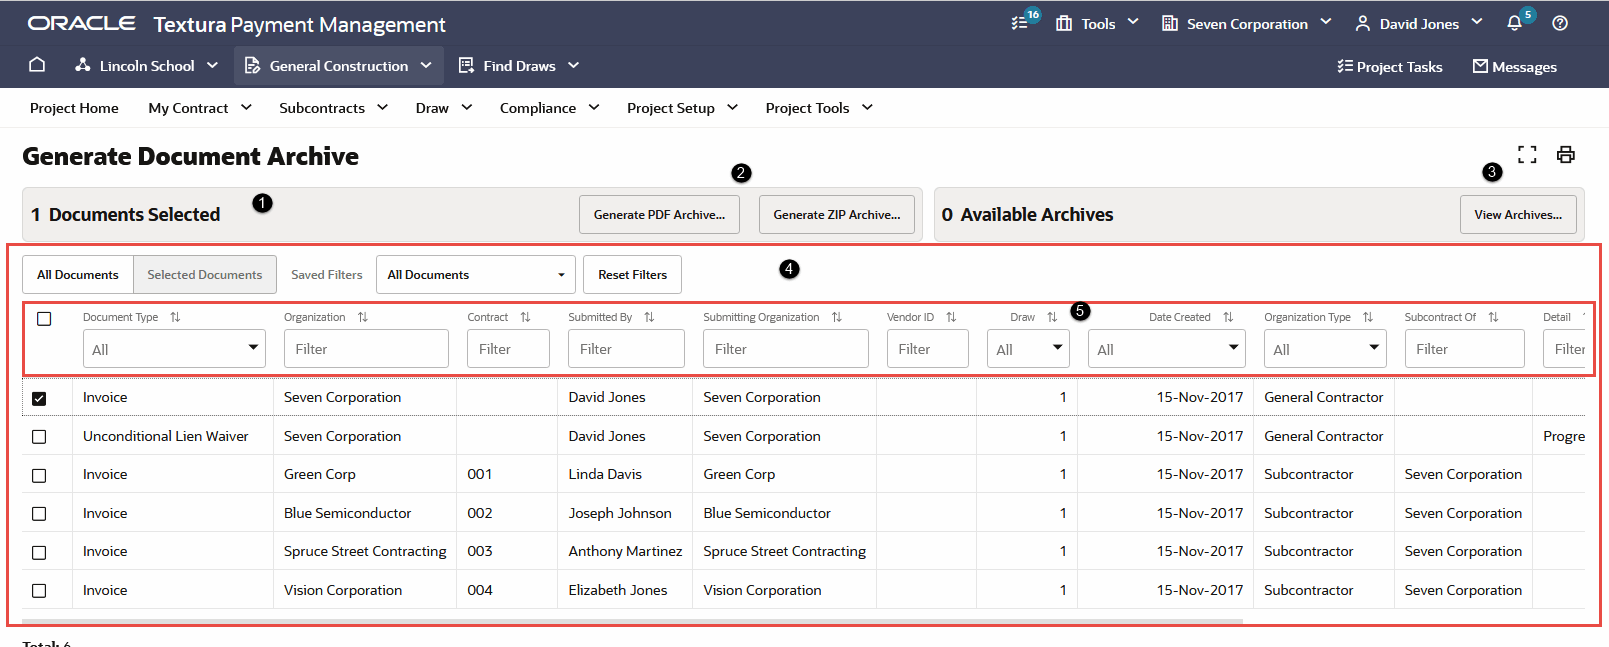Switch to Selected Documents tab
The image size is (1609, 647).
tap(205, 274)
